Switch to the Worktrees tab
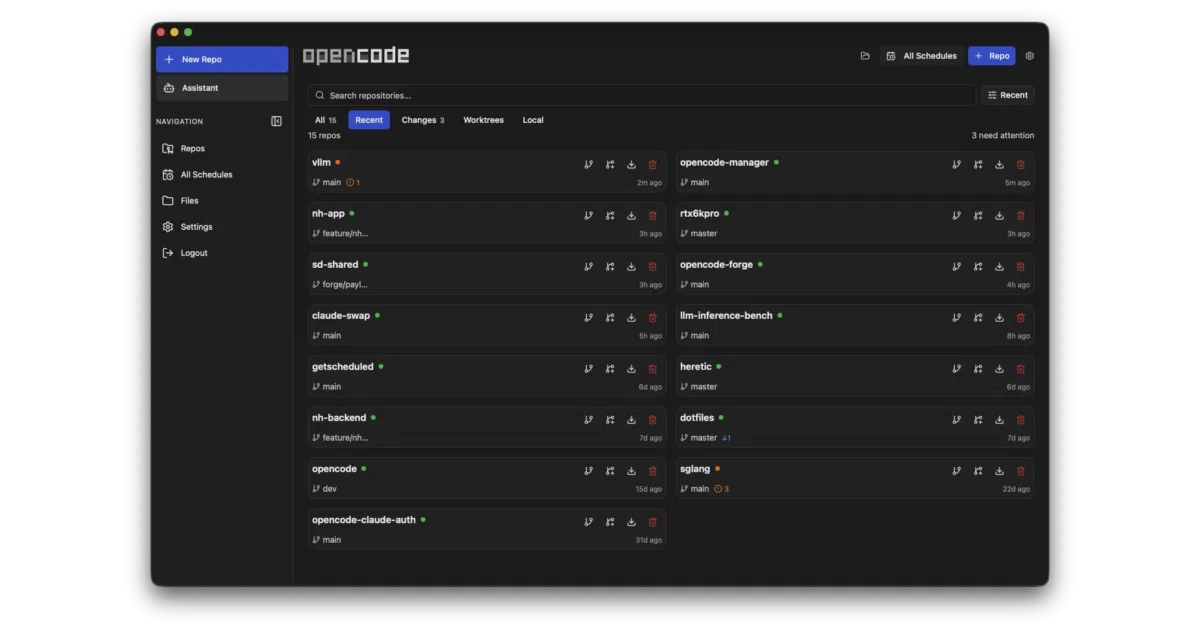 pyautogui.click(x=483, y=120)
